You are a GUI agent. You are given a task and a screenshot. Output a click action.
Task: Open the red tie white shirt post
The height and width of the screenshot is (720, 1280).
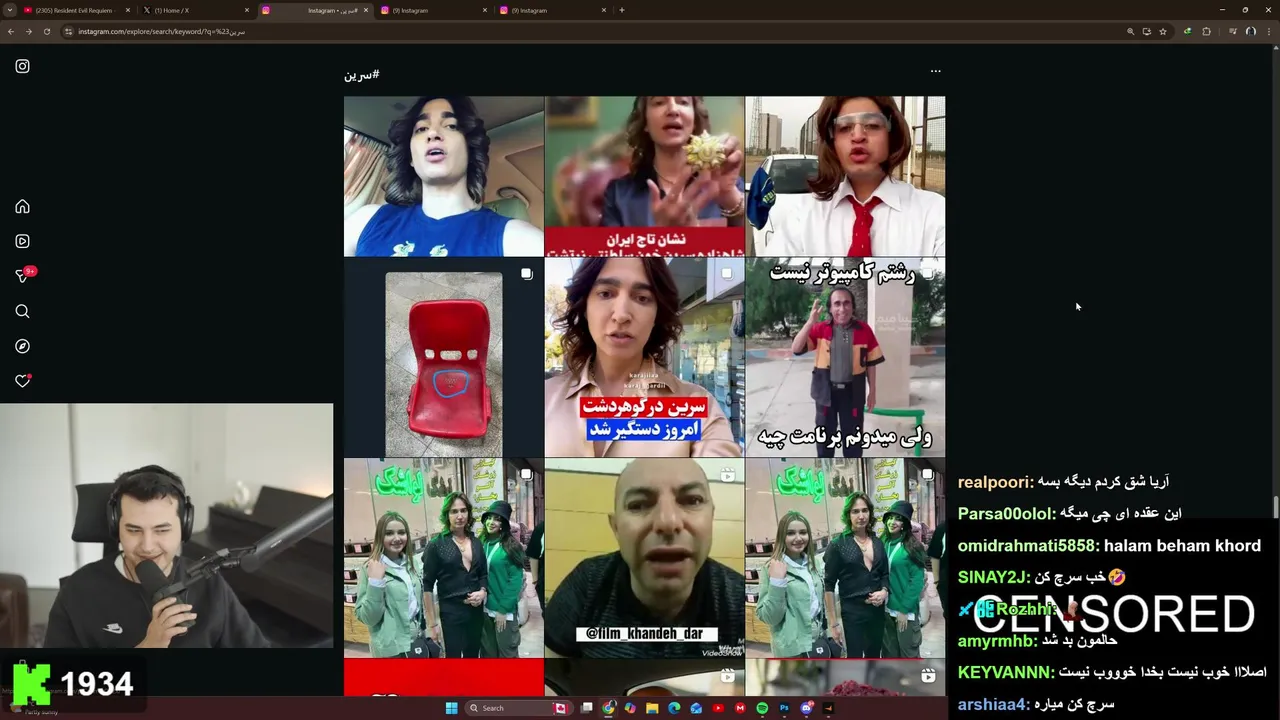(845, 176)
